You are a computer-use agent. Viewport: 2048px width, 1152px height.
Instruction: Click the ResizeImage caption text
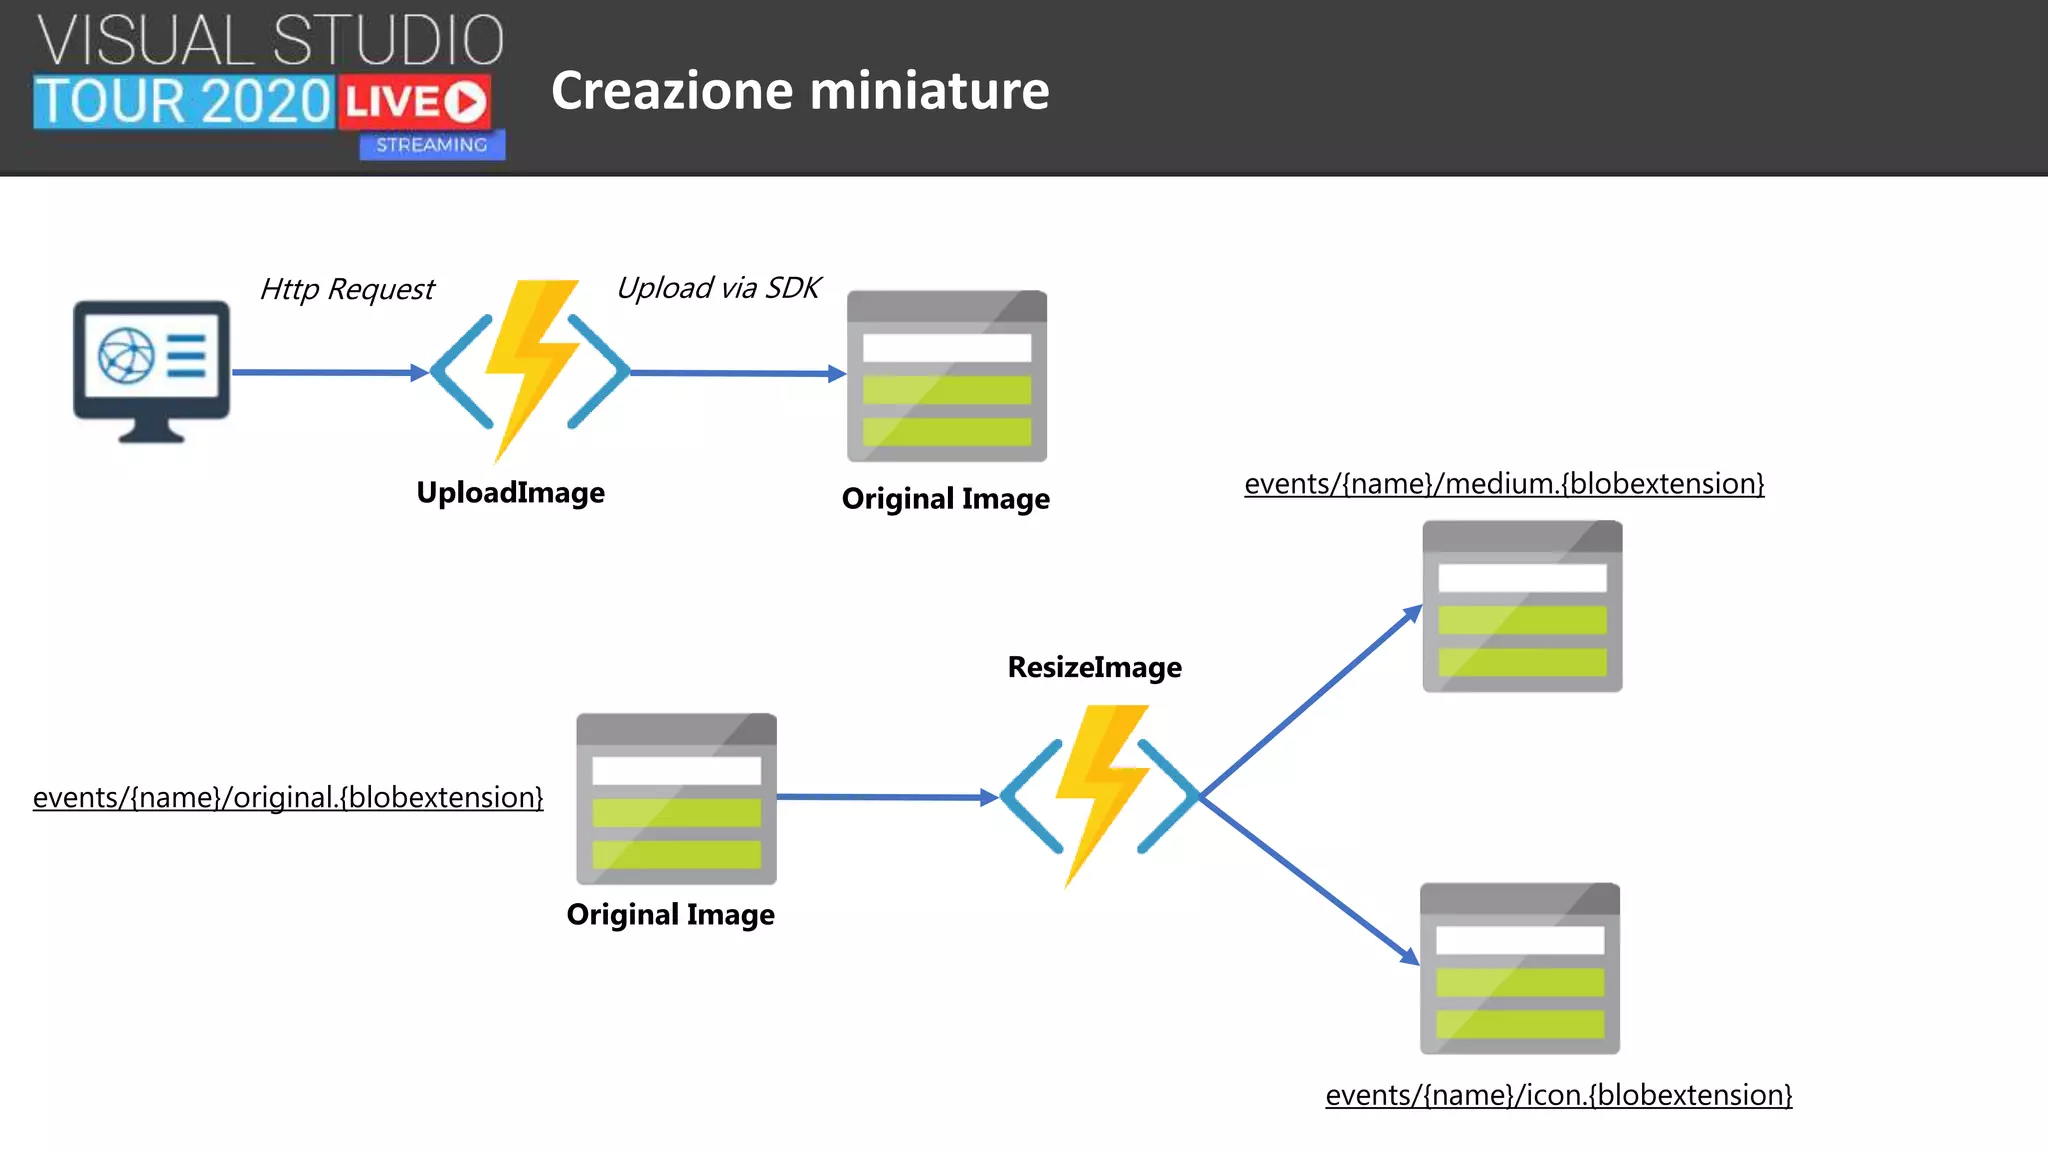[1094, 667]
